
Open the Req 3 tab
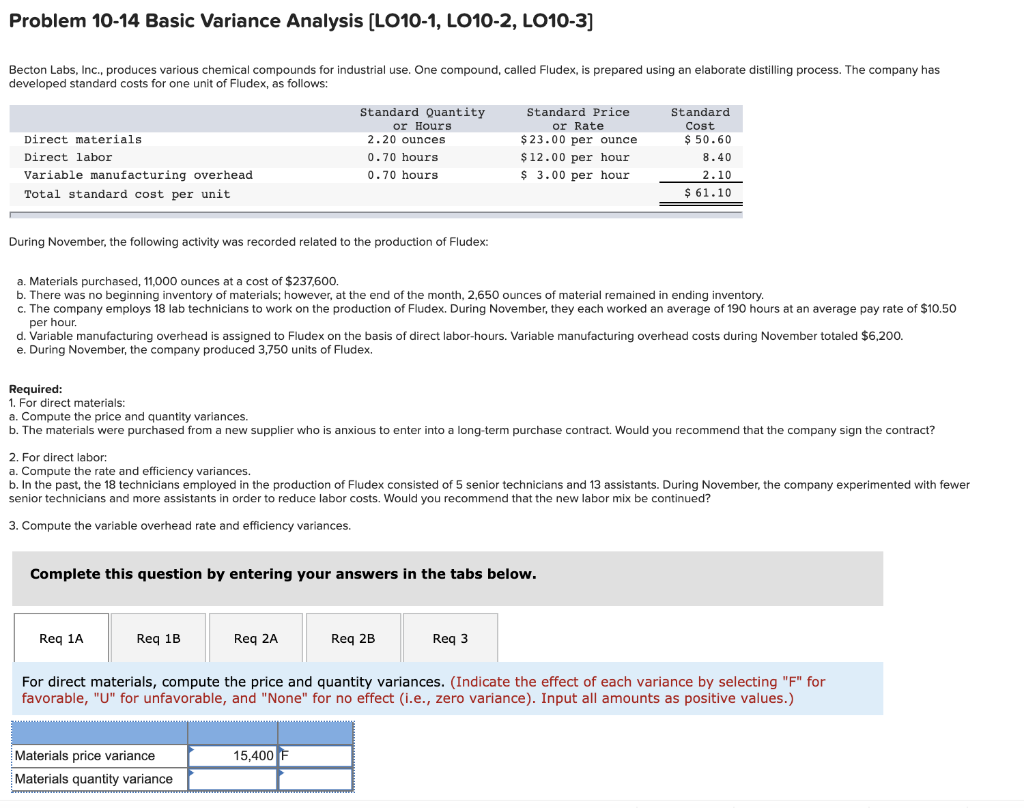click(x=449, y=637)
